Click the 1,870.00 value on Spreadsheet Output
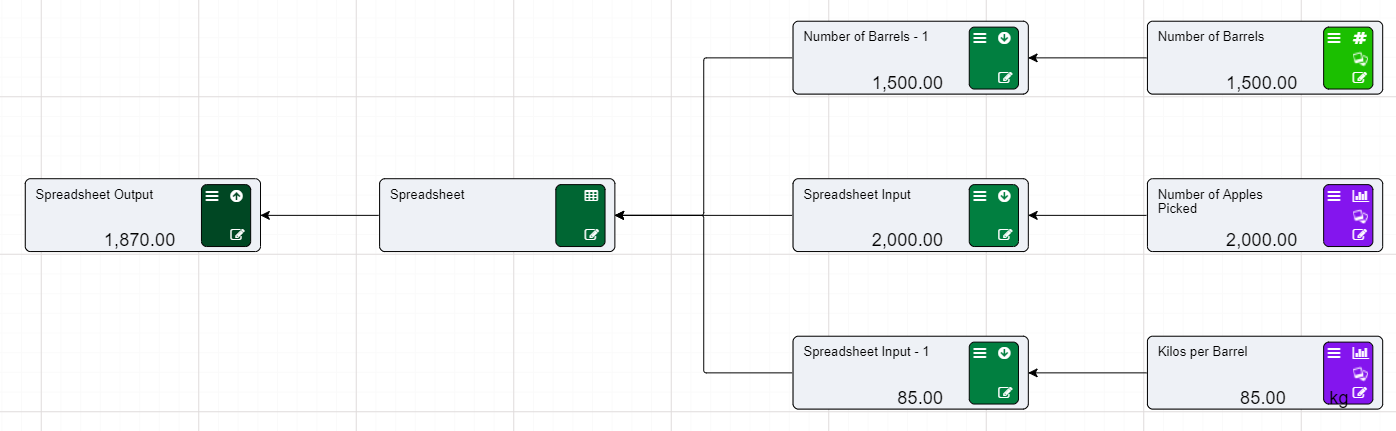 tap(139, 240)
